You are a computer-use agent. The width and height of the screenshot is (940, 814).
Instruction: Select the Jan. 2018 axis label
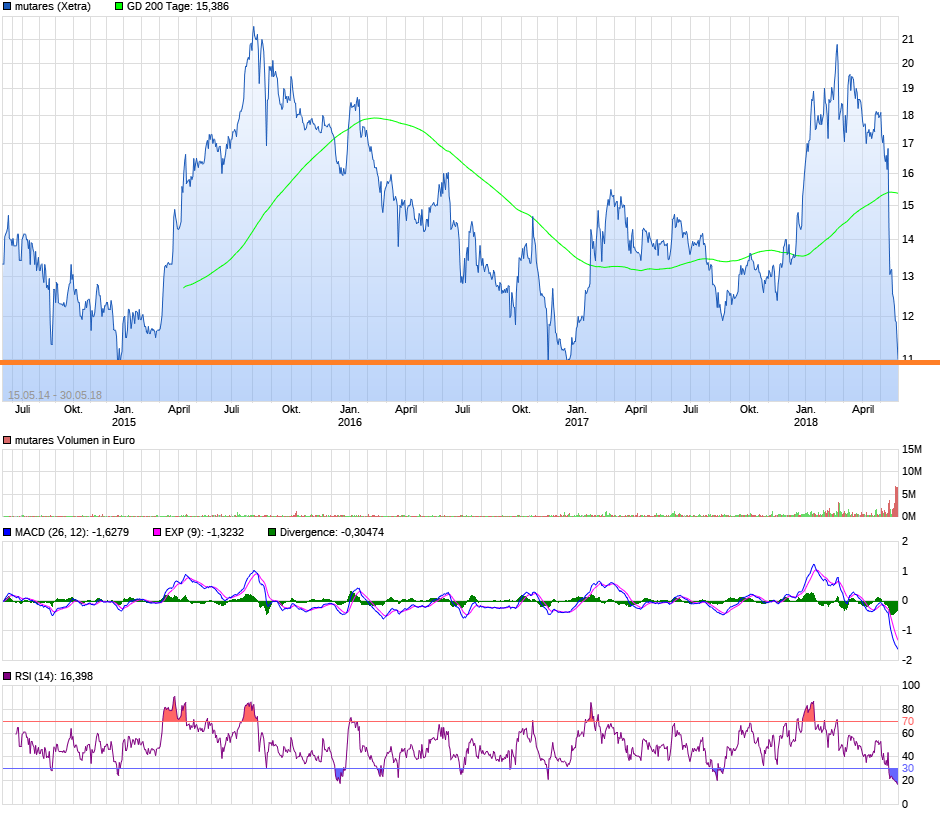pos(806,415)
